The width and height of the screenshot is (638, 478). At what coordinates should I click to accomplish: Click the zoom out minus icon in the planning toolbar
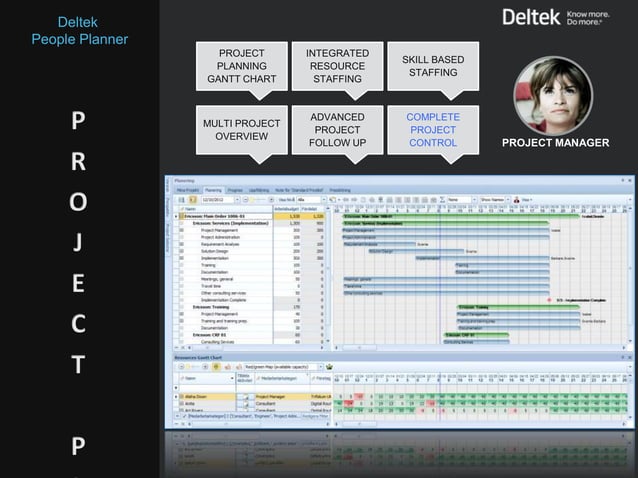click(x=246, y=200)
